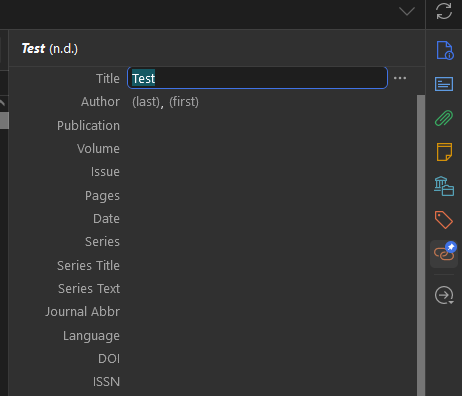Open the Attachments paperclip icon

tap(444, 118)
